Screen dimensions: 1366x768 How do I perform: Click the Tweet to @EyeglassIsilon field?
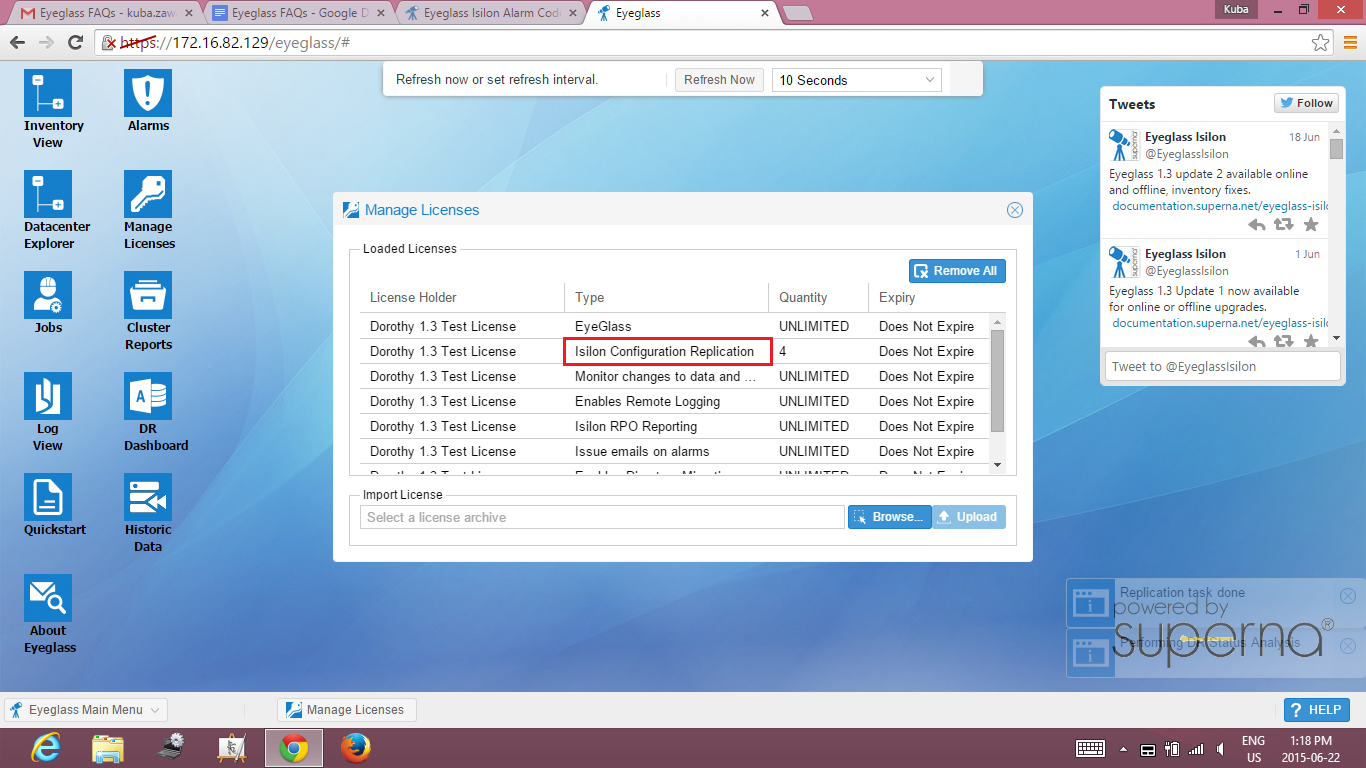[1222, 366]
